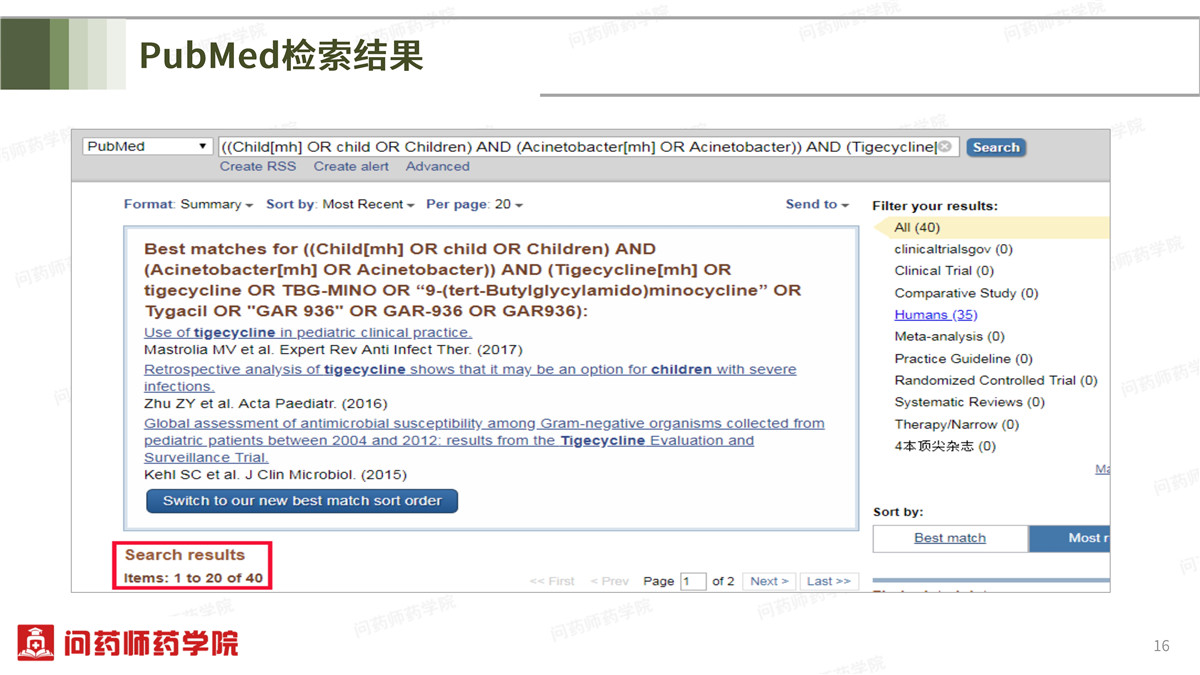Image resolution: width=1200 pixels, height=675 pixels.
Task: Switch to the Most recent sort tab
Action: click(x=1070, y=538)
